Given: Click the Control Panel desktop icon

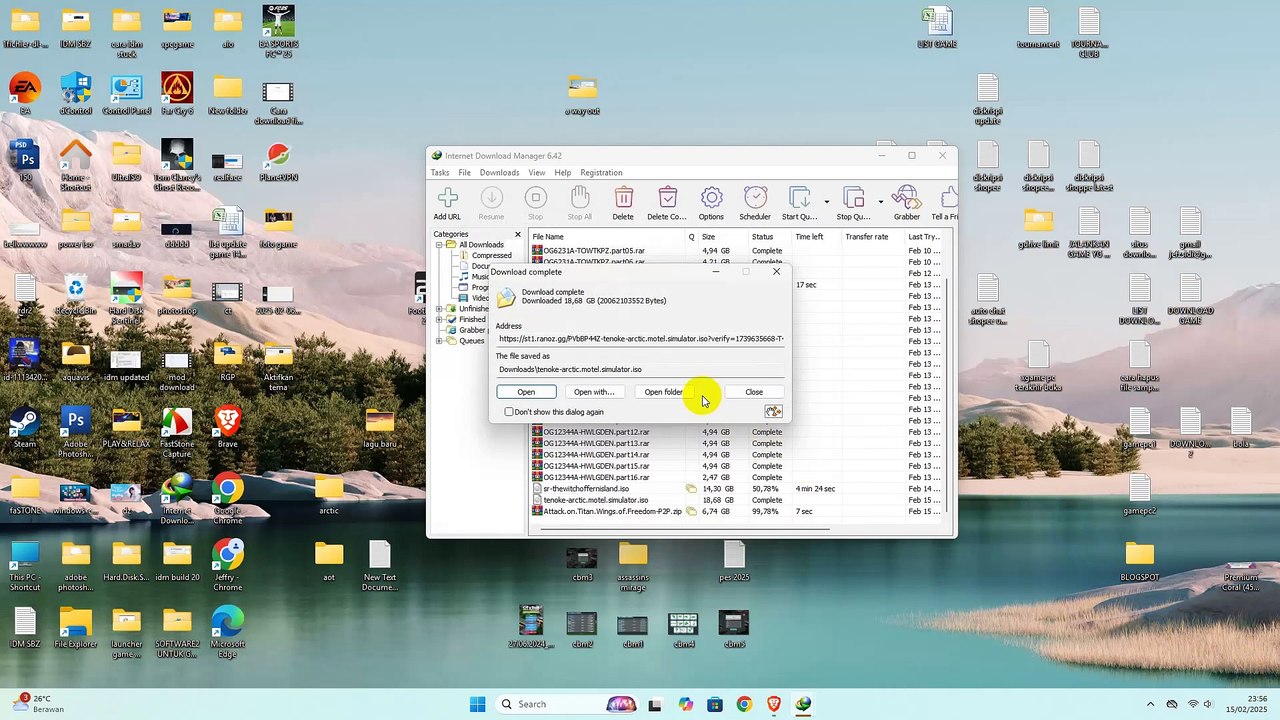Looking at the screenshot, I should [x=126, y=88].
